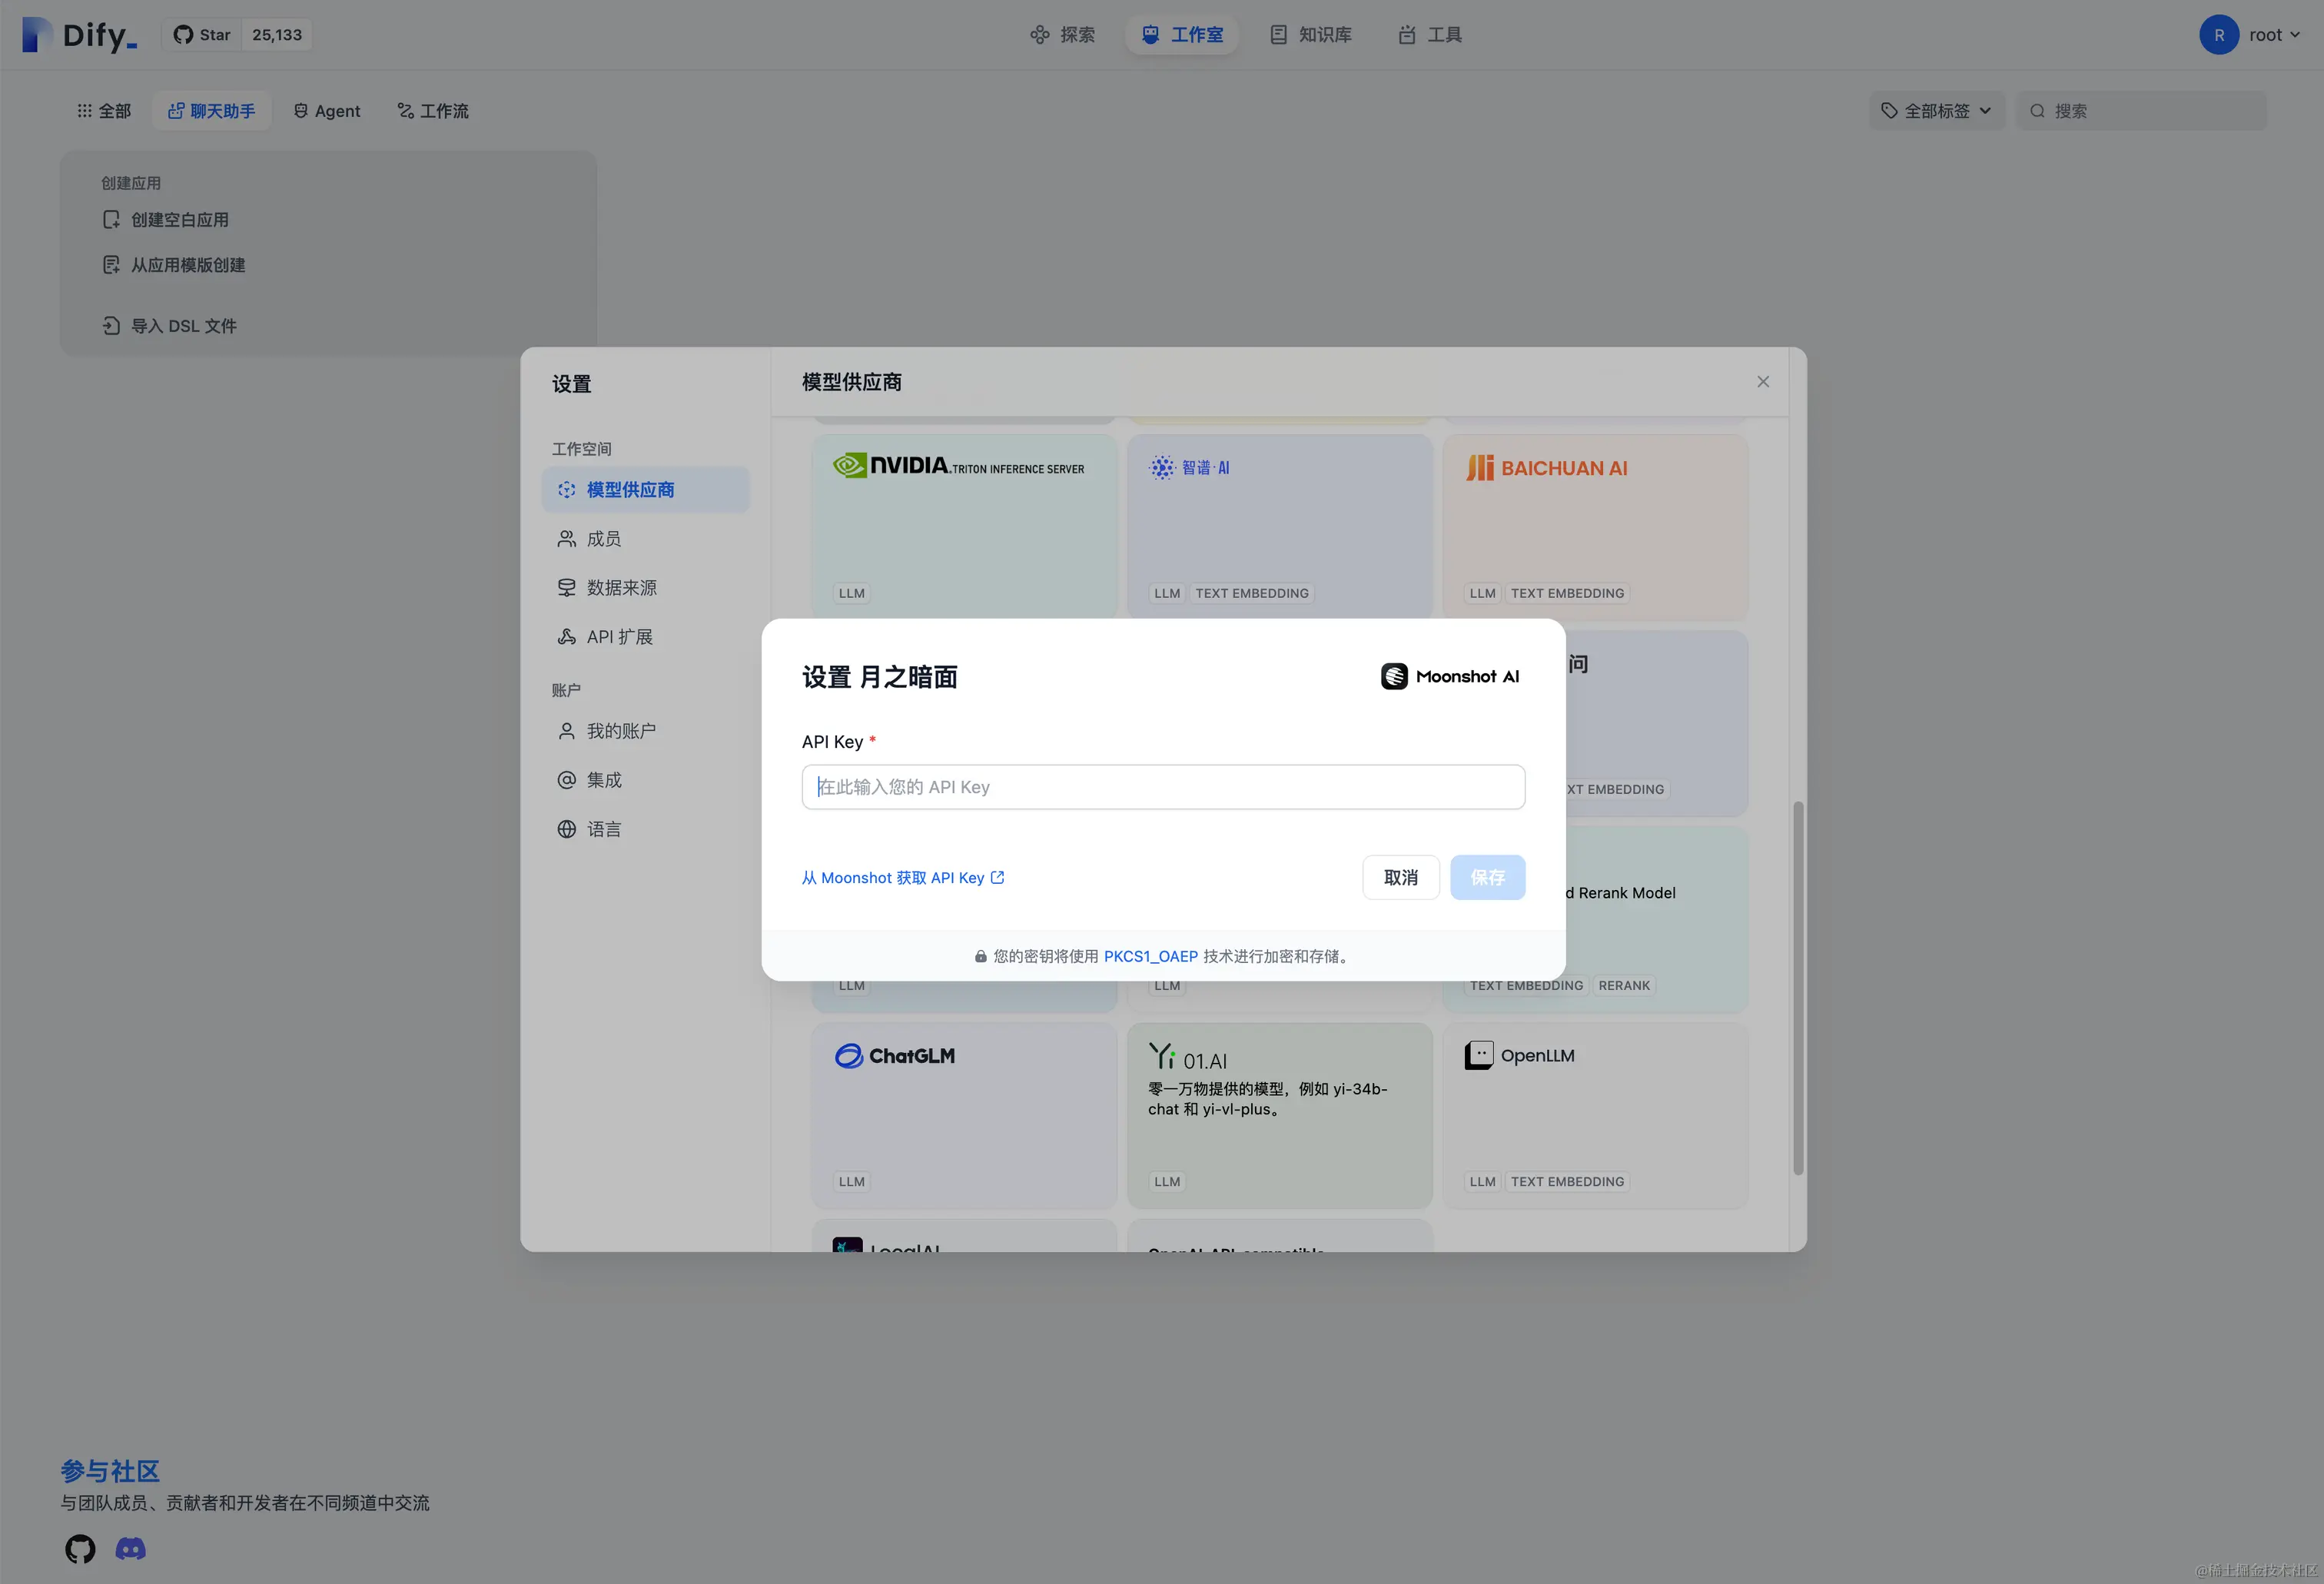Select 成员 in settings sidebar
The image size is (2324, 1584).
tap(646, 539)
